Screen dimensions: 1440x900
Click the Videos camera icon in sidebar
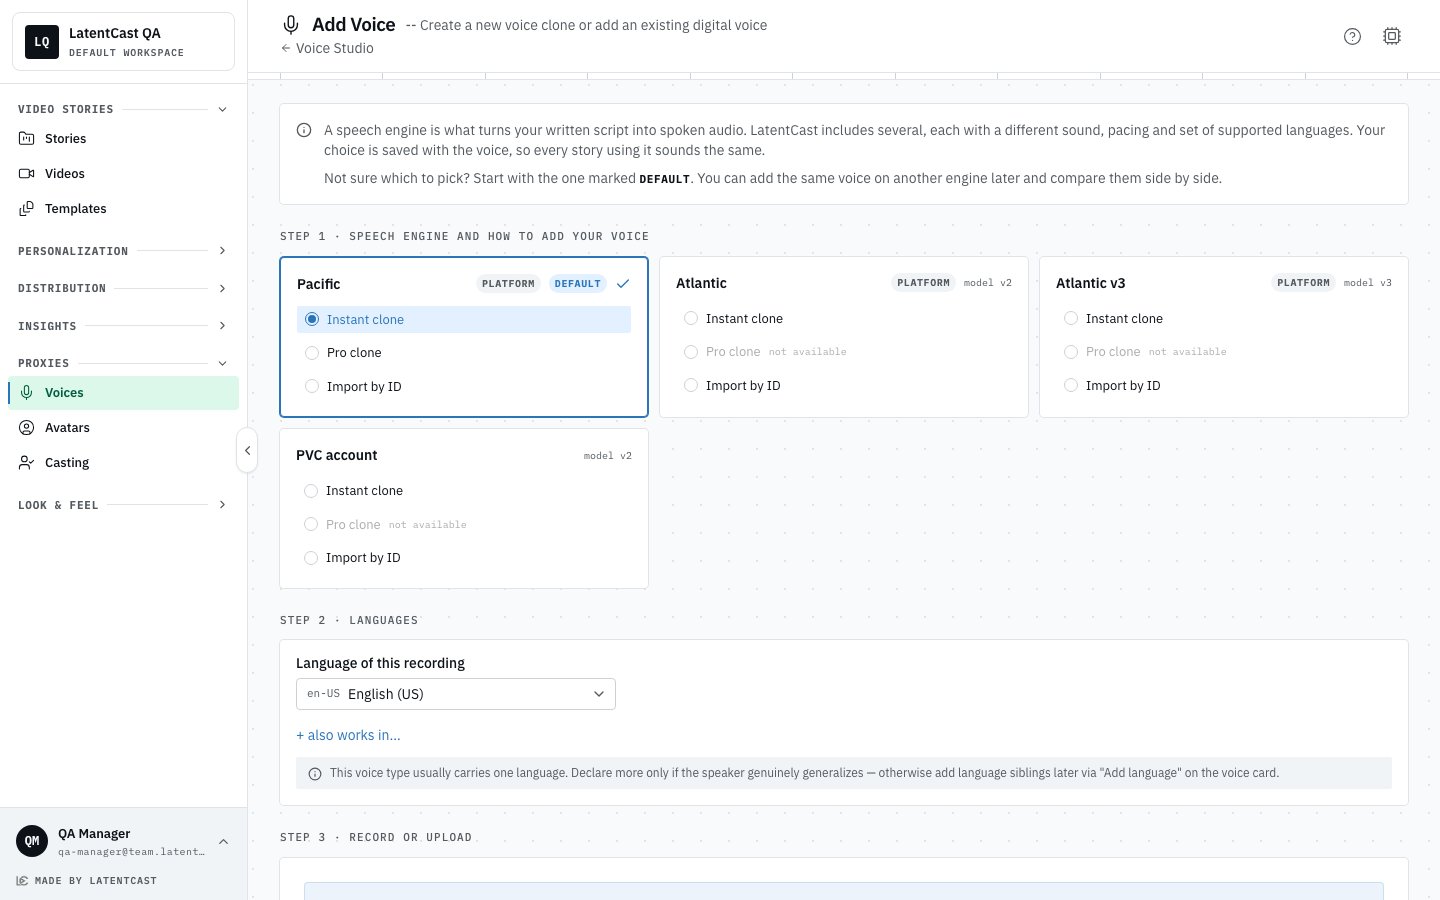27,174
